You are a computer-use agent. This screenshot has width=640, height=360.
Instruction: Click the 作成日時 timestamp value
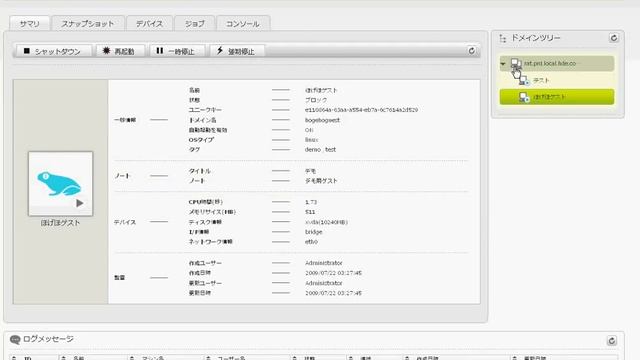pyautogui.click(x=333, y=273)
